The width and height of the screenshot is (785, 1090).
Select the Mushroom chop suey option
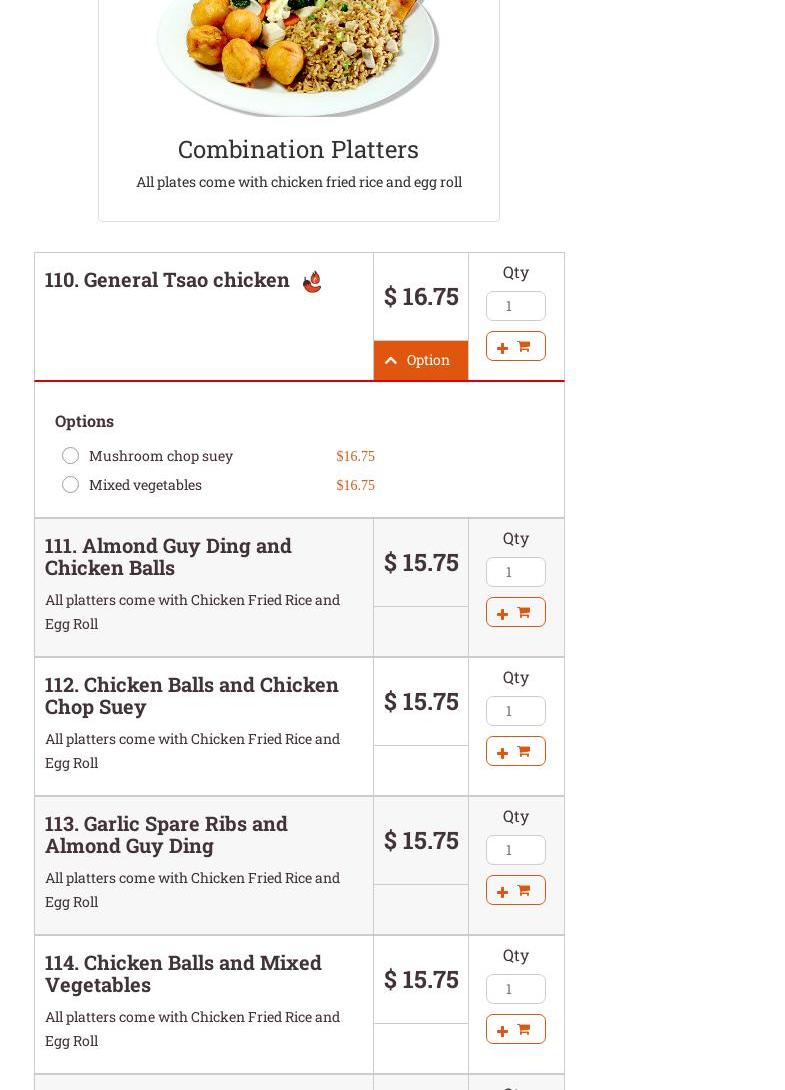tap(70, 456)
